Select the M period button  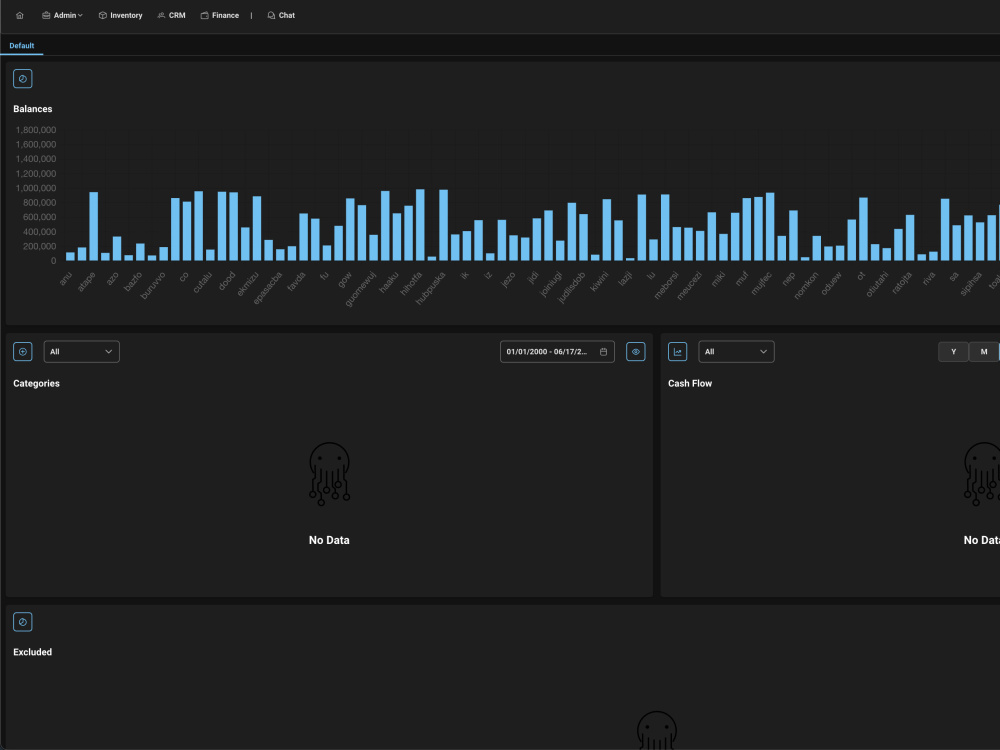pos(984,352)
